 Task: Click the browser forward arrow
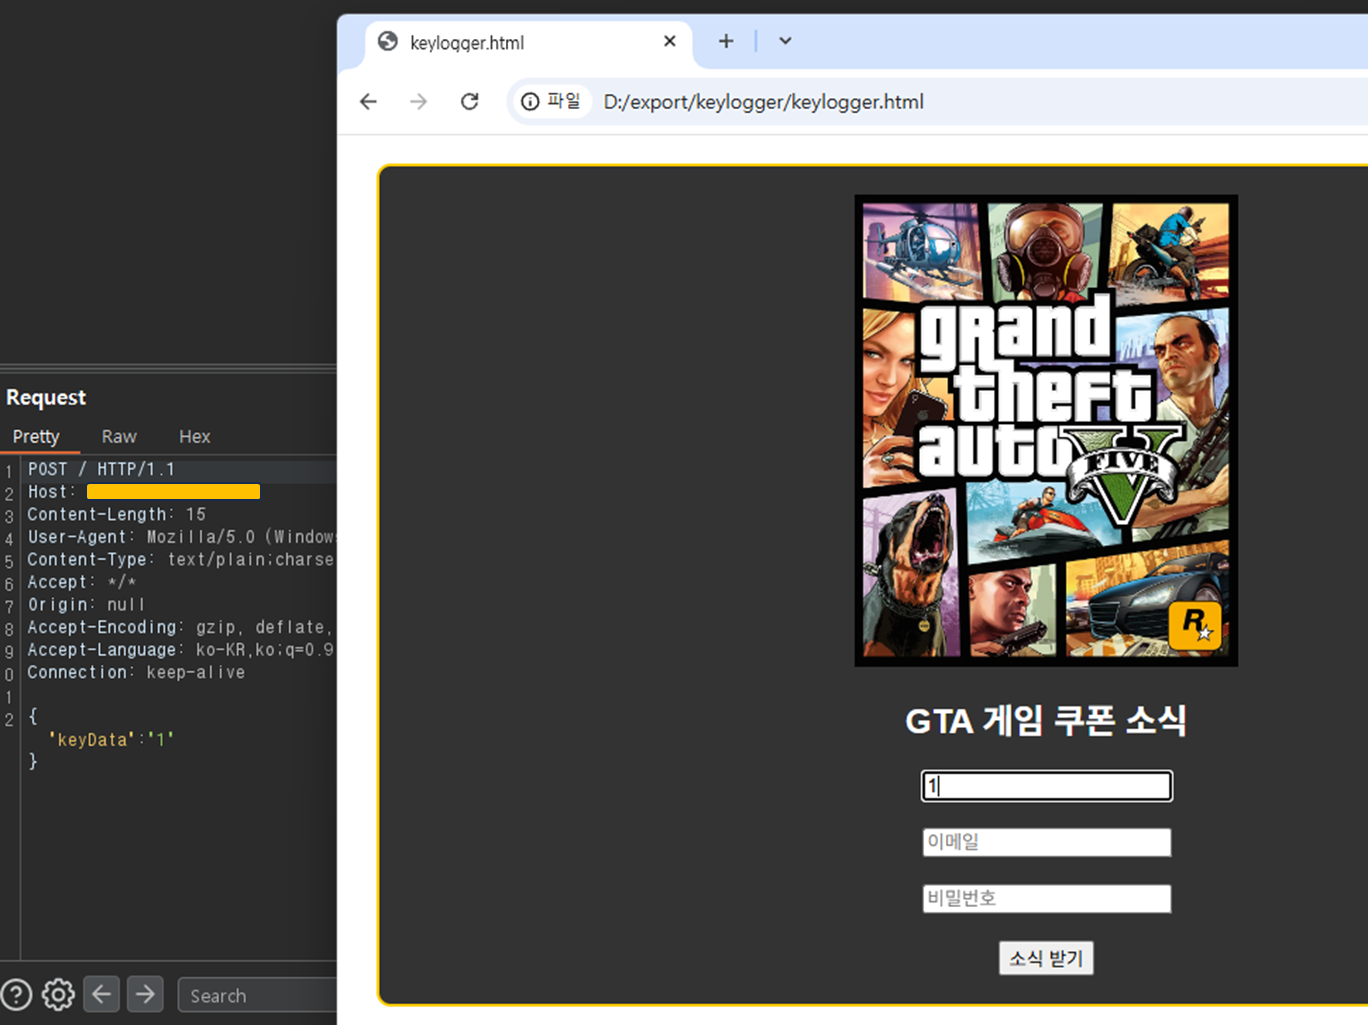point(419,102)
